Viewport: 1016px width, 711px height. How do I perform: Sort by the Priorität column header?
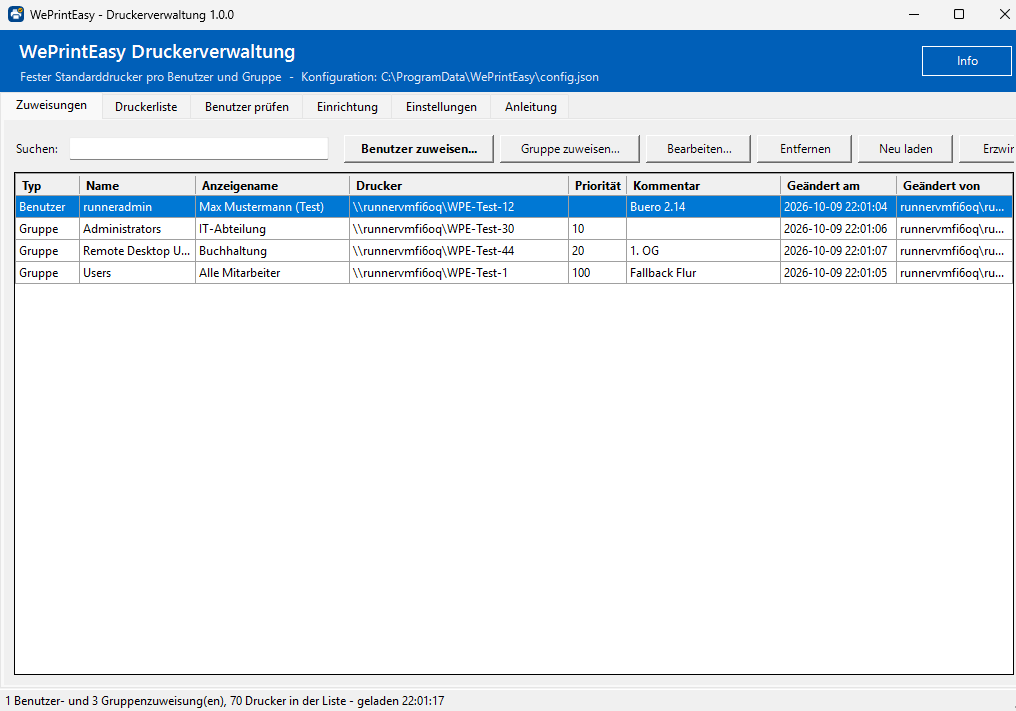tap(597, 185)
